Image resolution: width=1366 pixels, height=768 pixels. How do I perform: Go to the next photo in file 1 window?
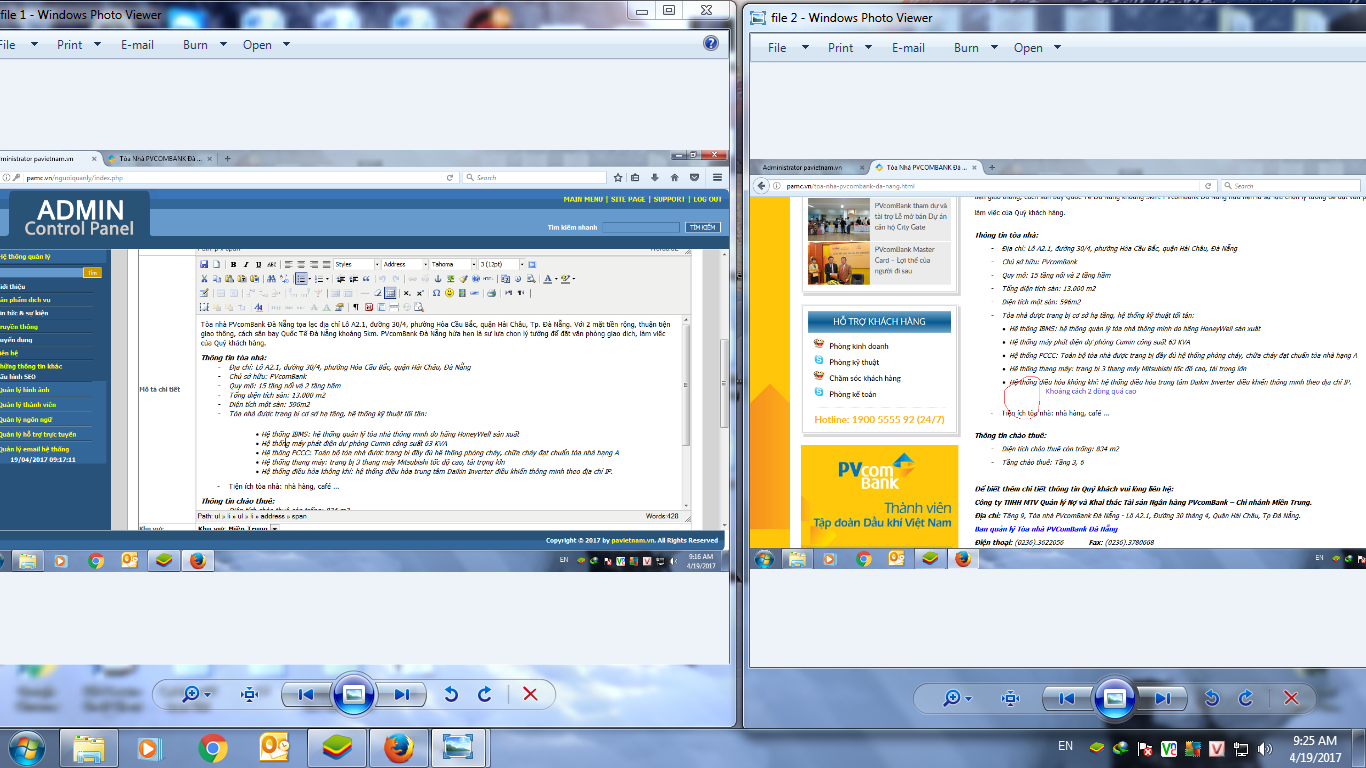(x=400, y=694)
